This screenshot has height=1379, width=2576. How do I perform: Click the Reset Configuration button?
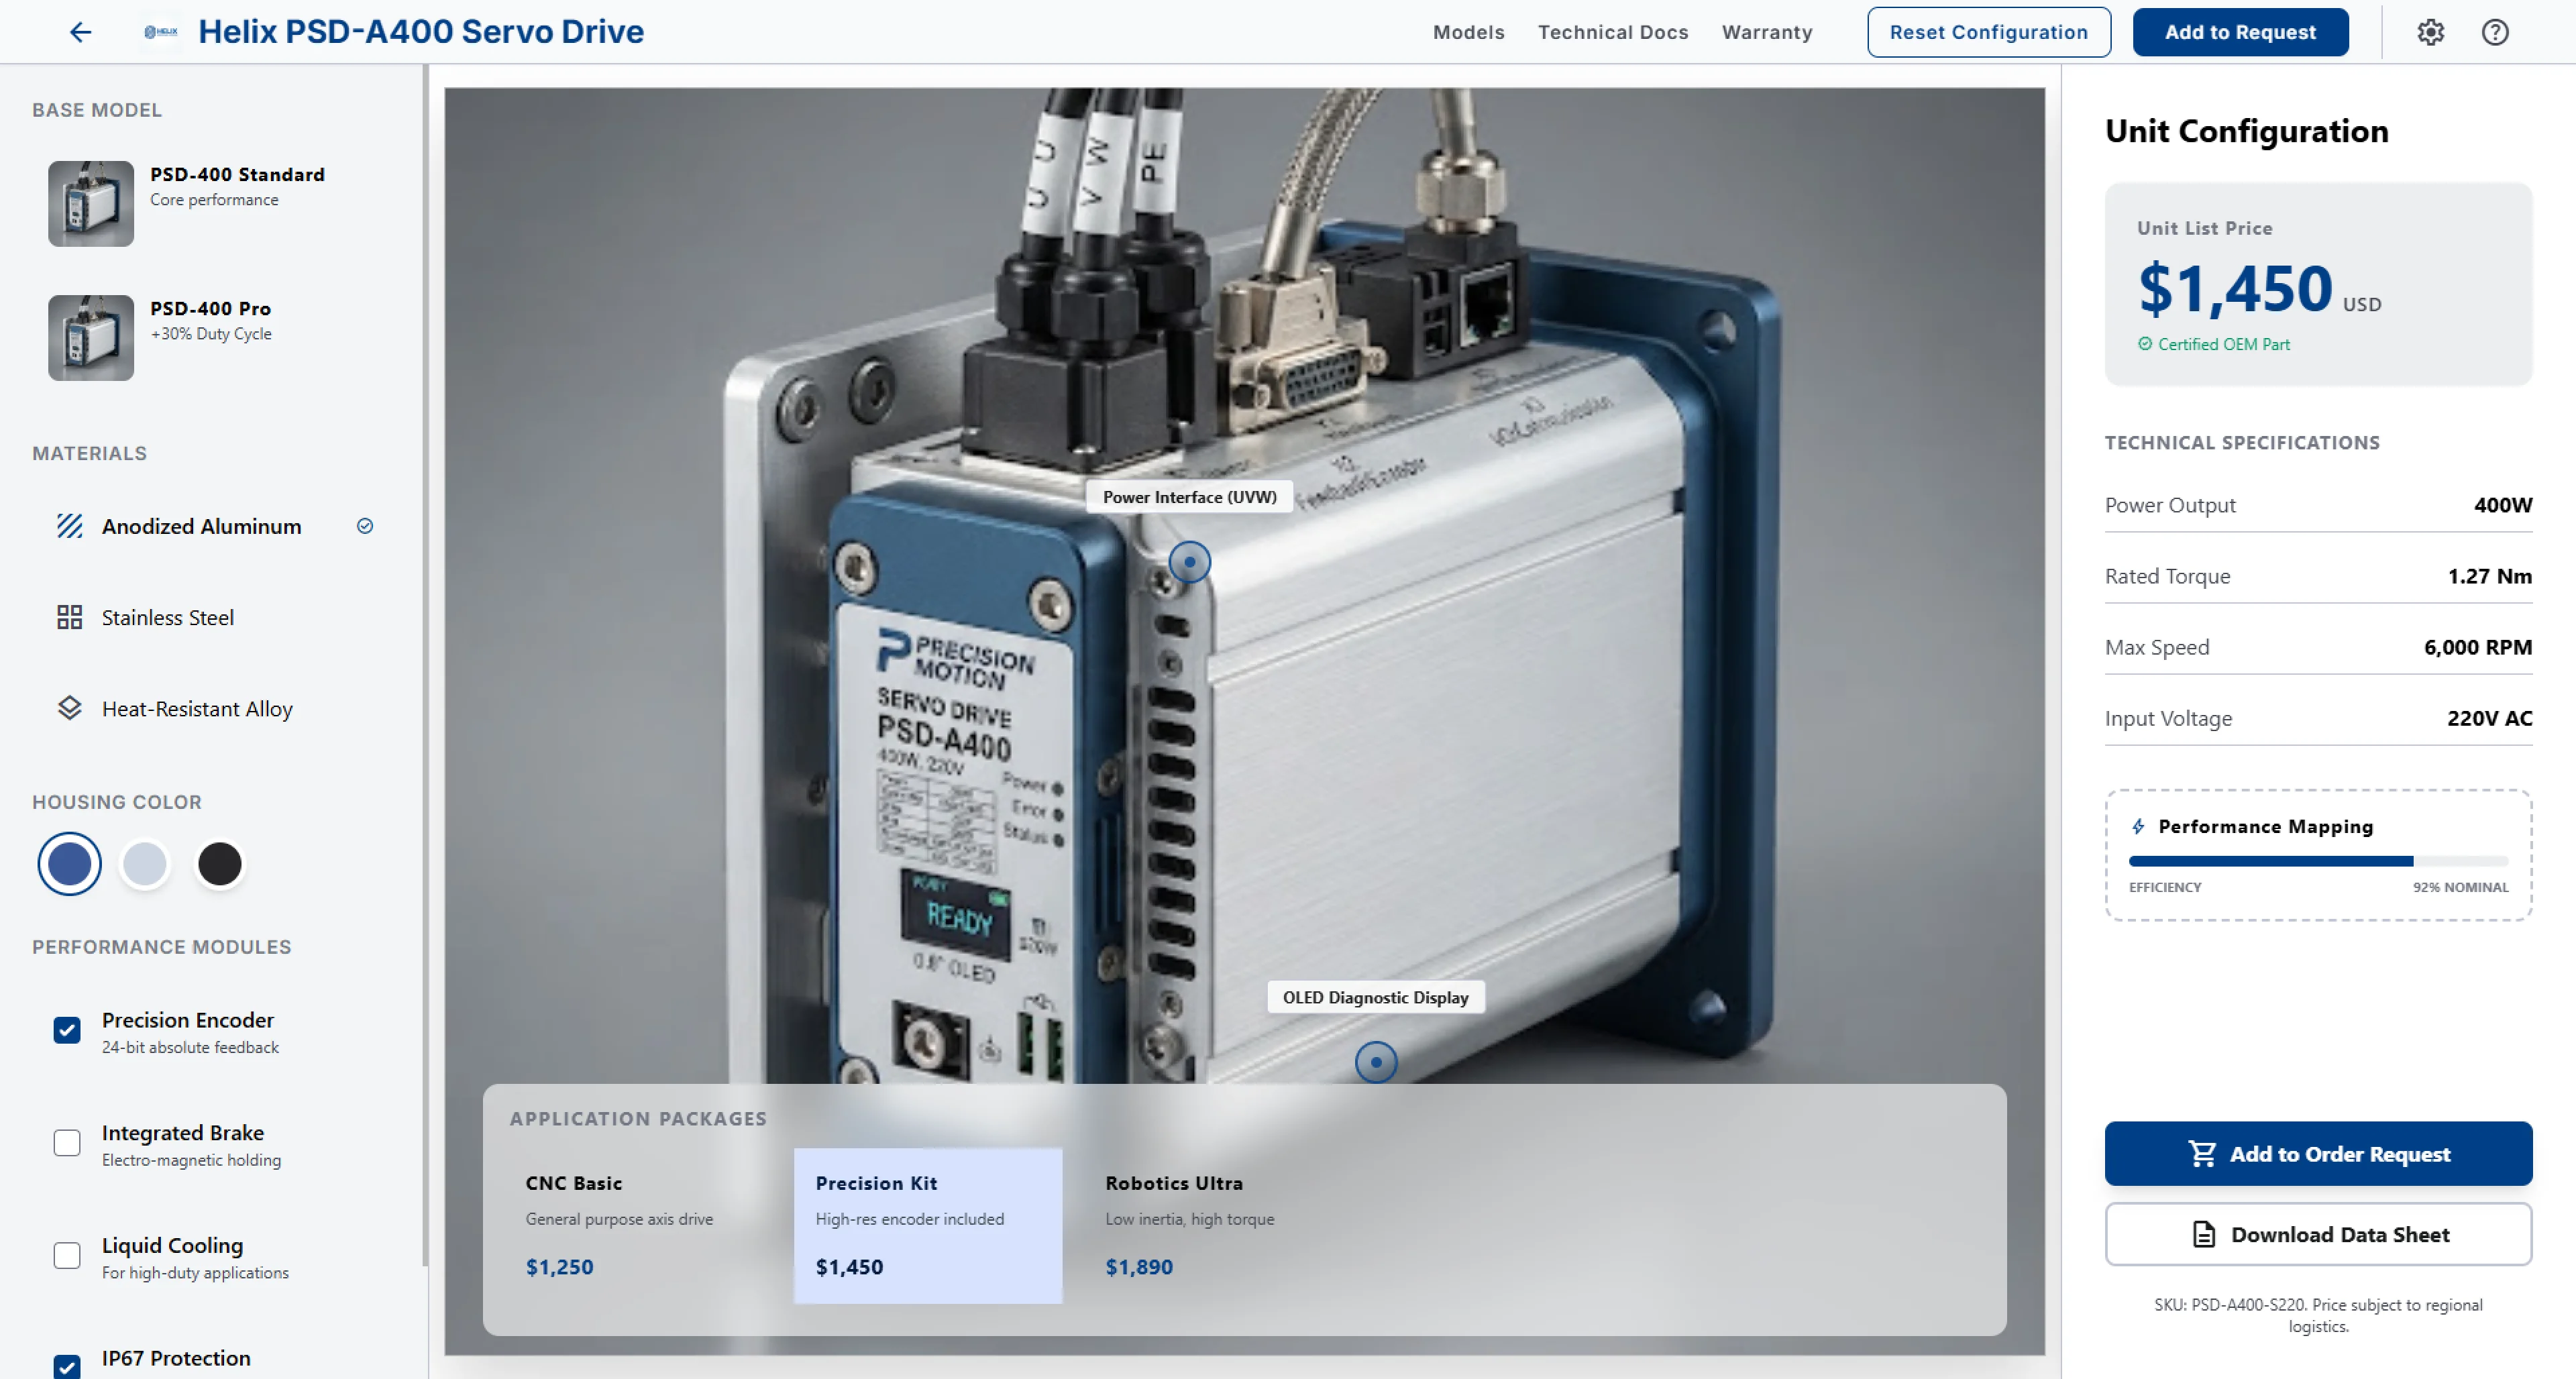(x=1989, y=32)
